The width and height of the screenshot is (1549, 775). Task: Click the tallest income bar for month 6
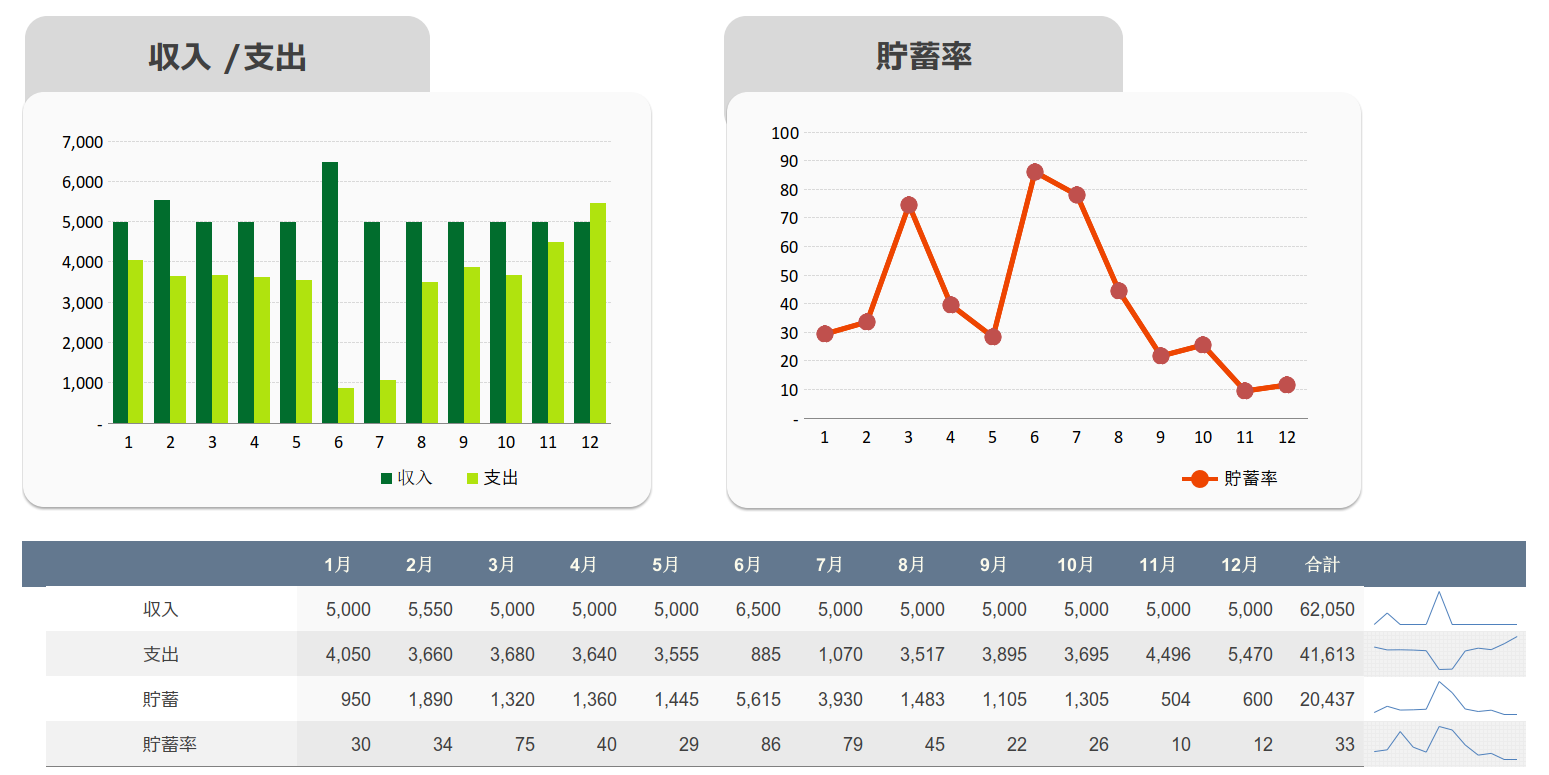click(330, 292)
